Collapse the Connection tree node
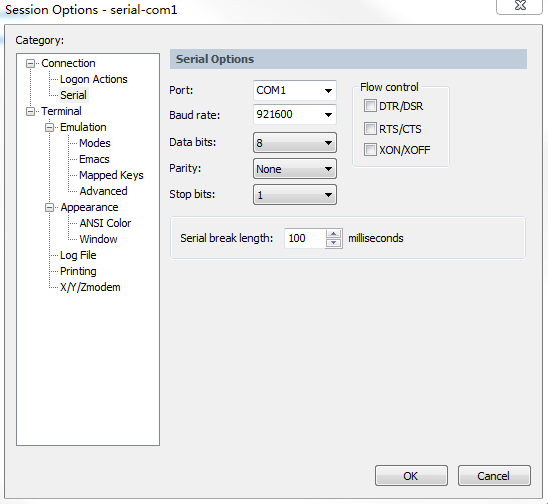Viewport: 548px width, 504px height. pyautogui.click(x=30, y=64)
